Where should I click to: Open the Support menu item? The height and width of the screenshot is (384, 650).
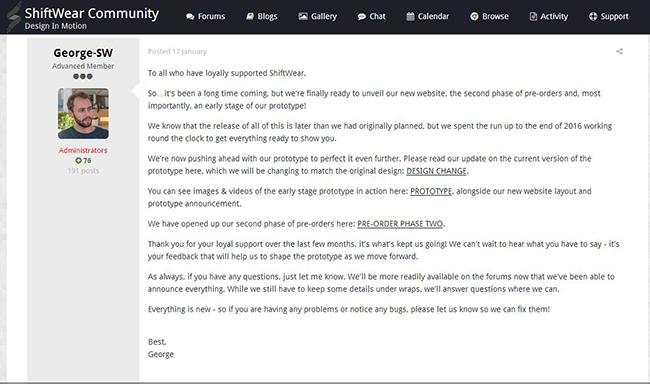pos(609,16)
